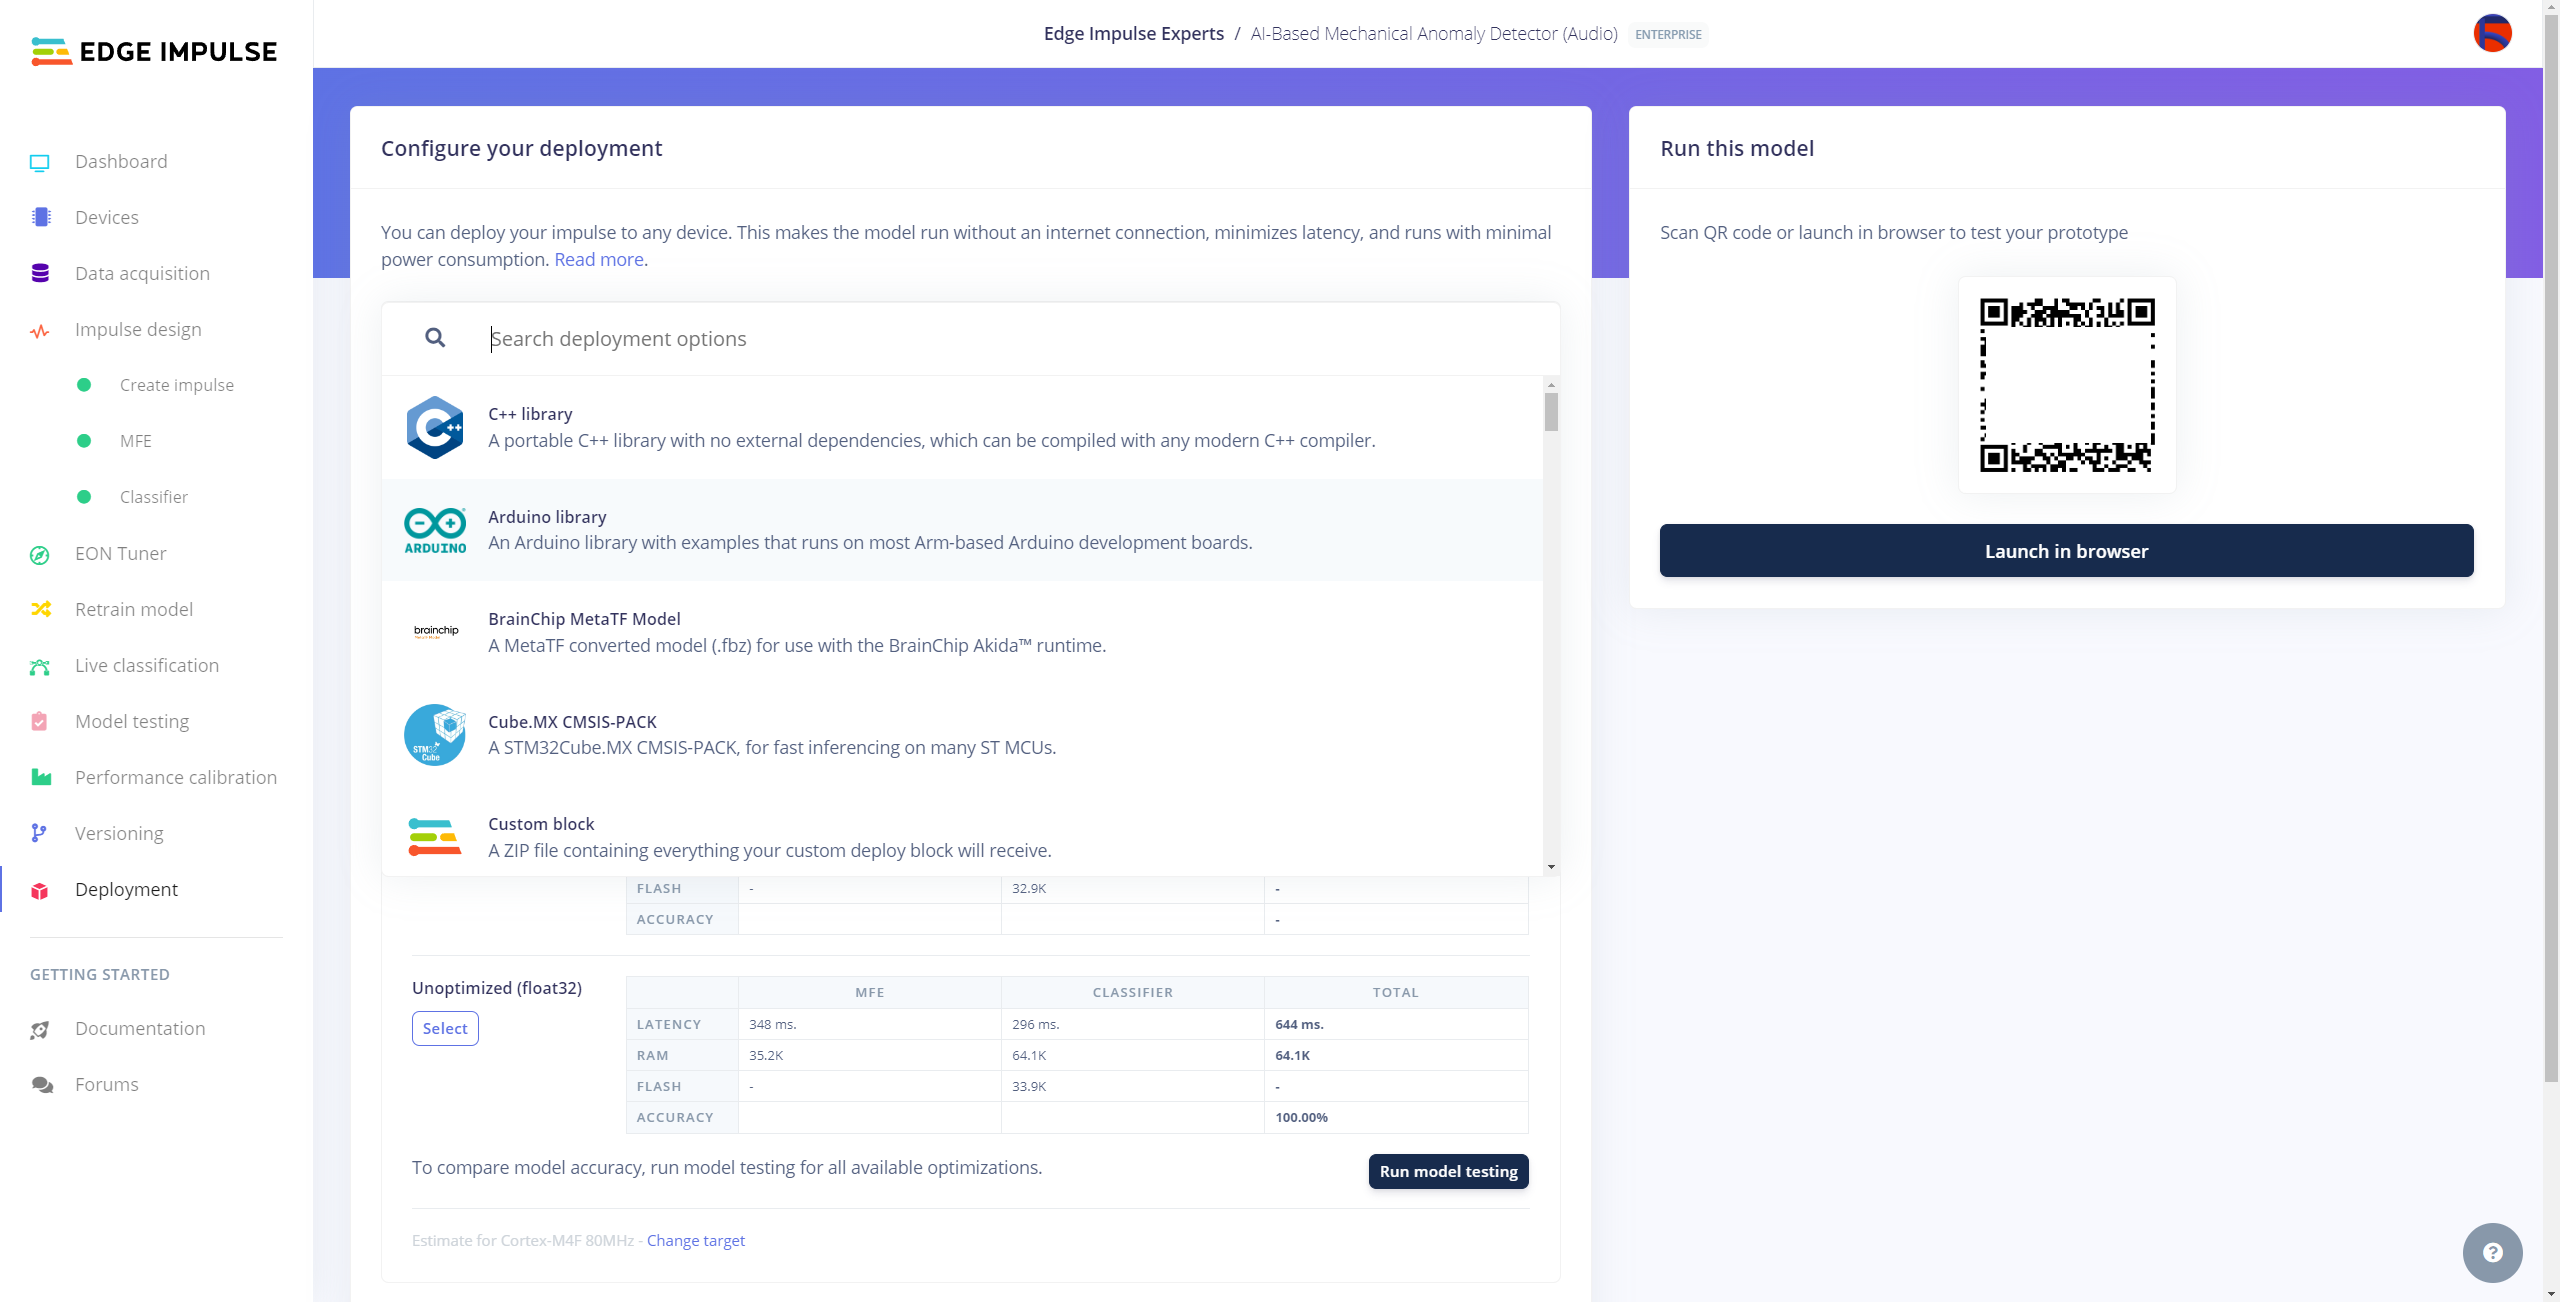Click the Model testing clipboard icon

(40, 721)
